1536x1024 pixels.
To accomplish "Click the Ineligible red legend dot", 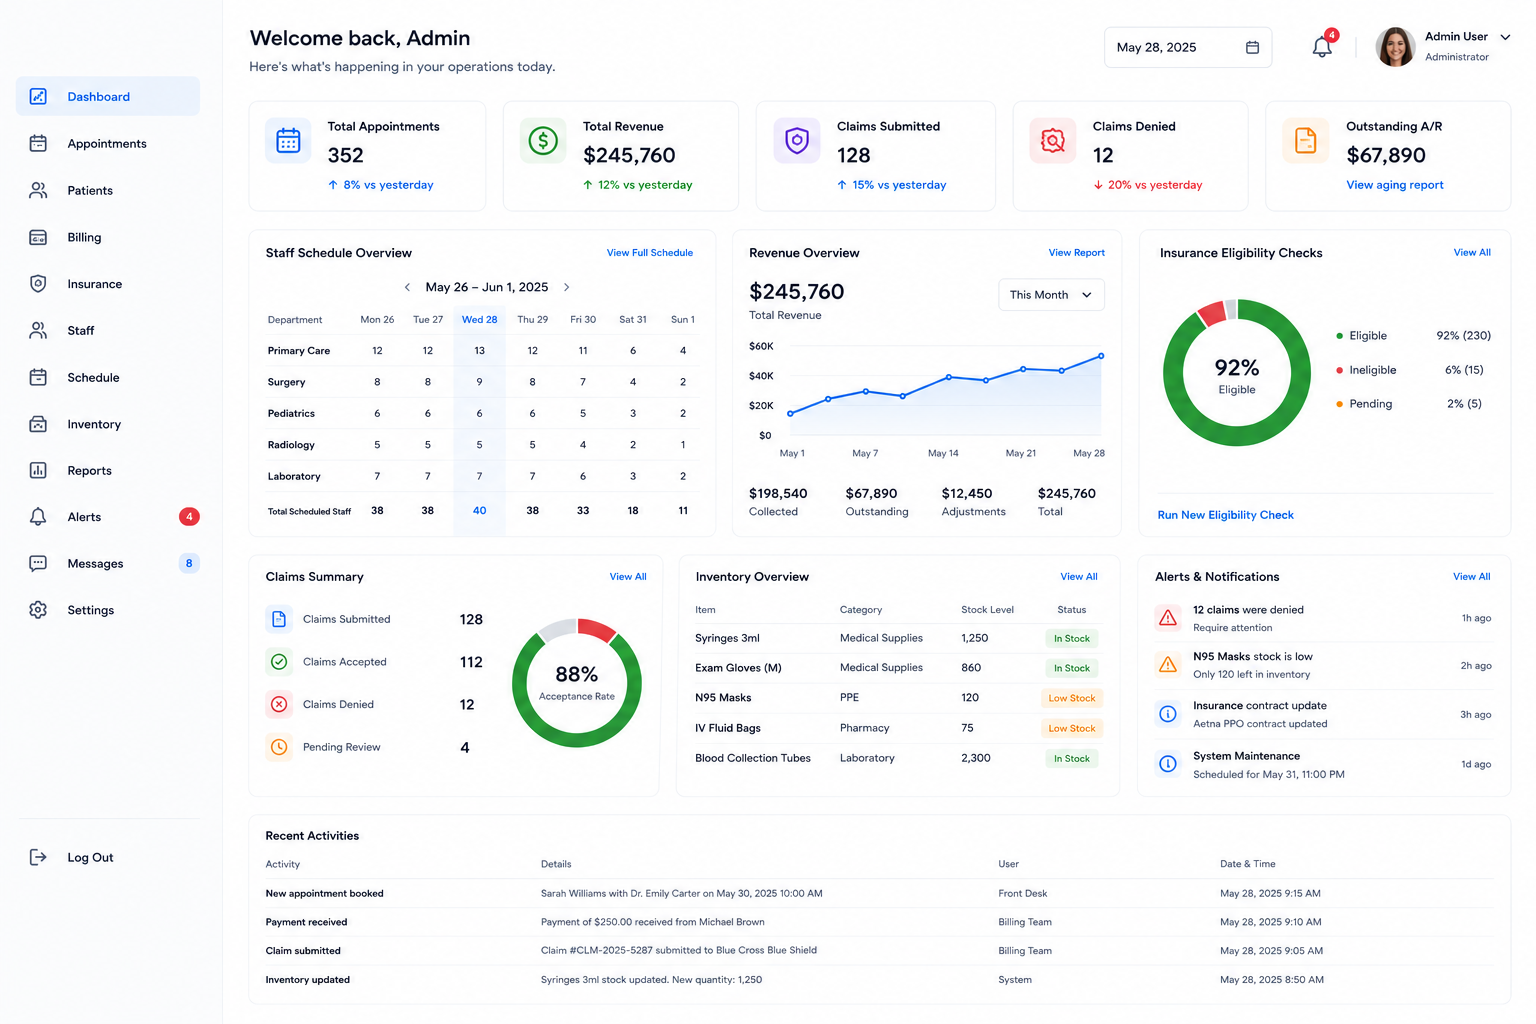I will (1339, 370).
